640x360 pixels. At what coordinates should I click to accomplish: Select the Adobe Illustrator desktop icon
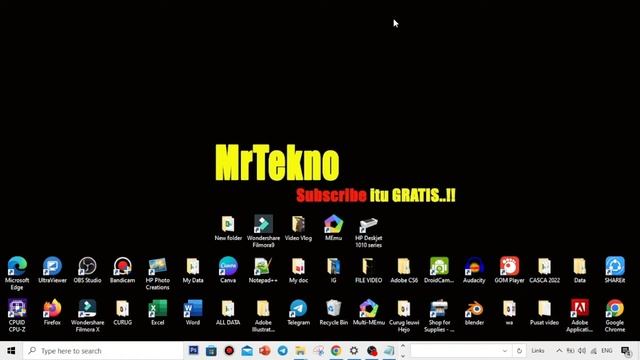[263, 315]
